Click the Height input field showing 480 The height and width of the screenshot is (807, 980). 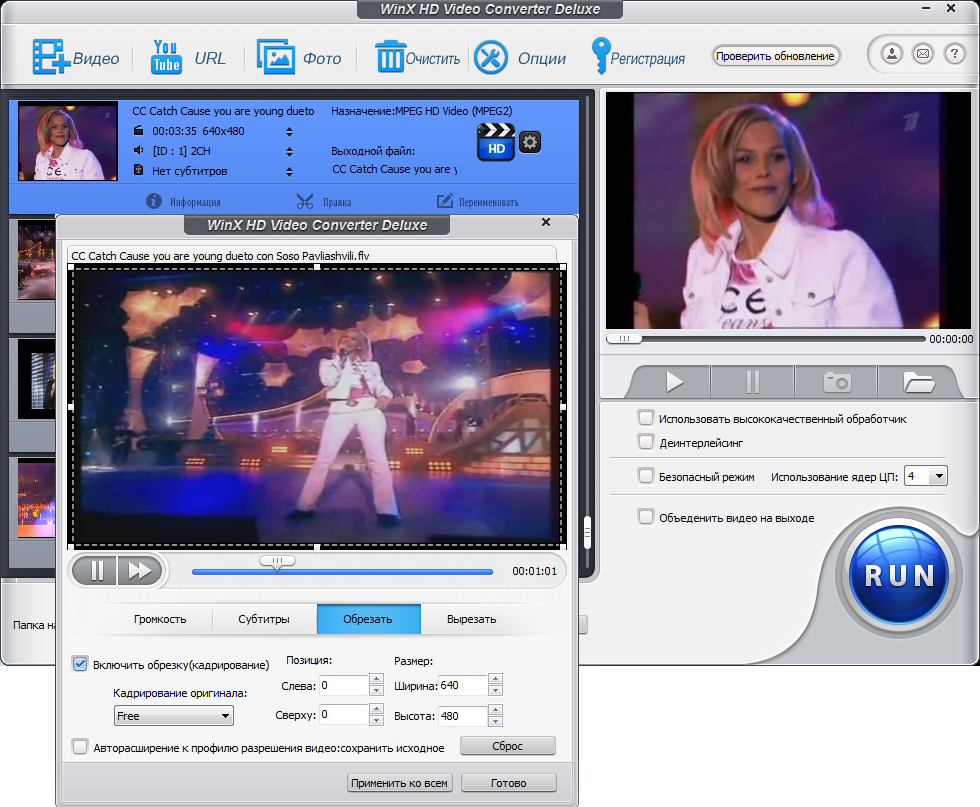click(463, 715)
